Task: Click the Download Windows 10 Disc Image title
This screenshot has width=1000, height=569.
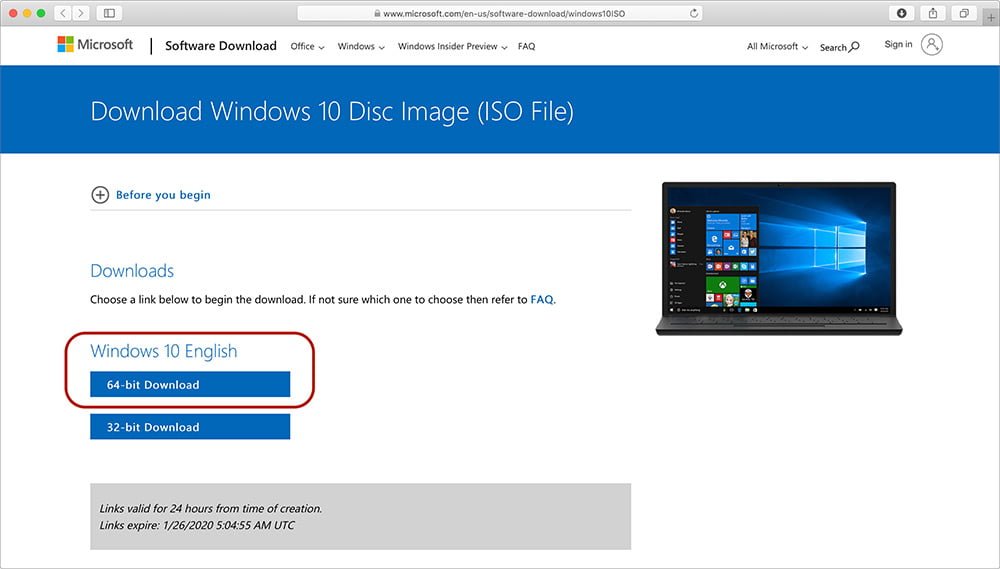Action: [332, 112]
